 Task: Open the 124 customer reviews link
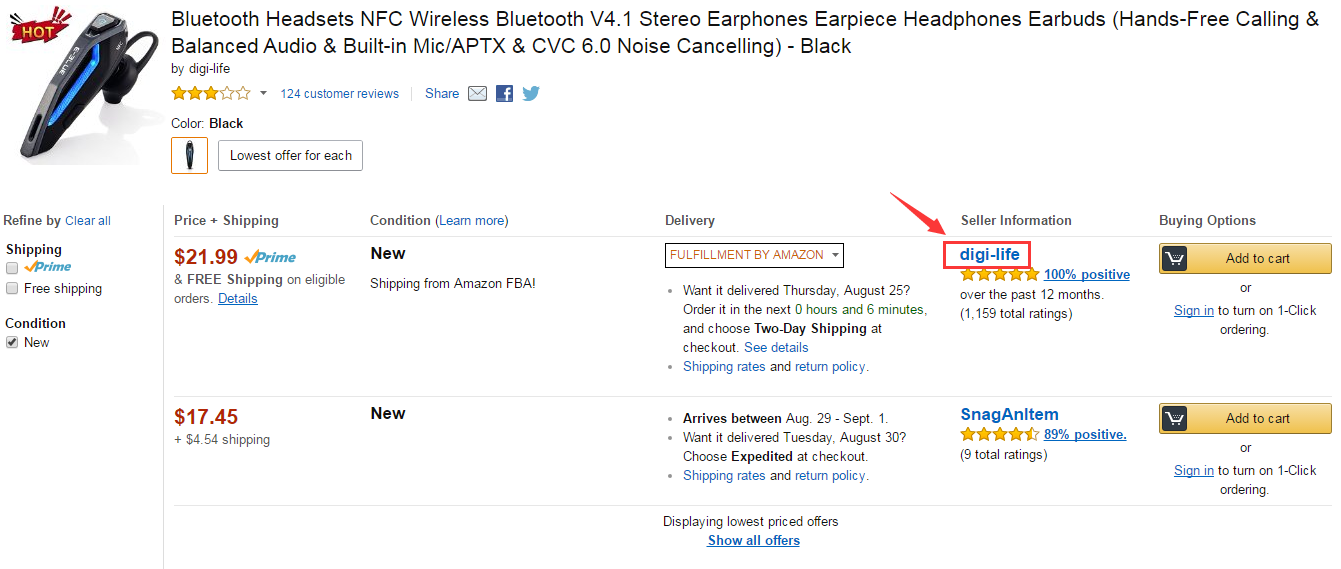click(x=340, y=94)
